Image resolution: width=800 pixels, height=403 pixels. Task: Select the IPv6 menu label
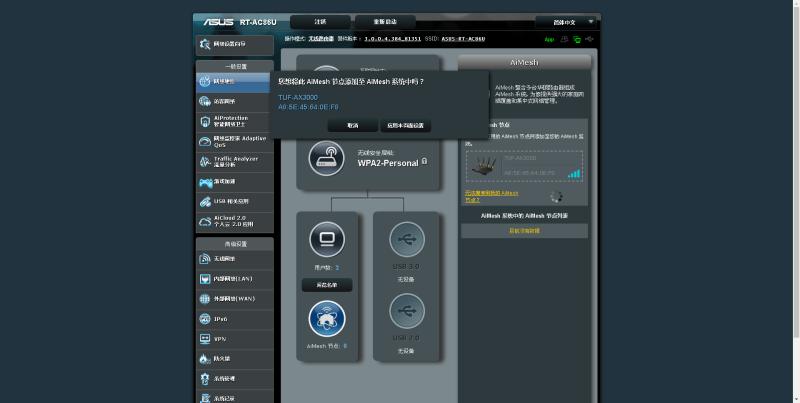click(x=220, y=319)
